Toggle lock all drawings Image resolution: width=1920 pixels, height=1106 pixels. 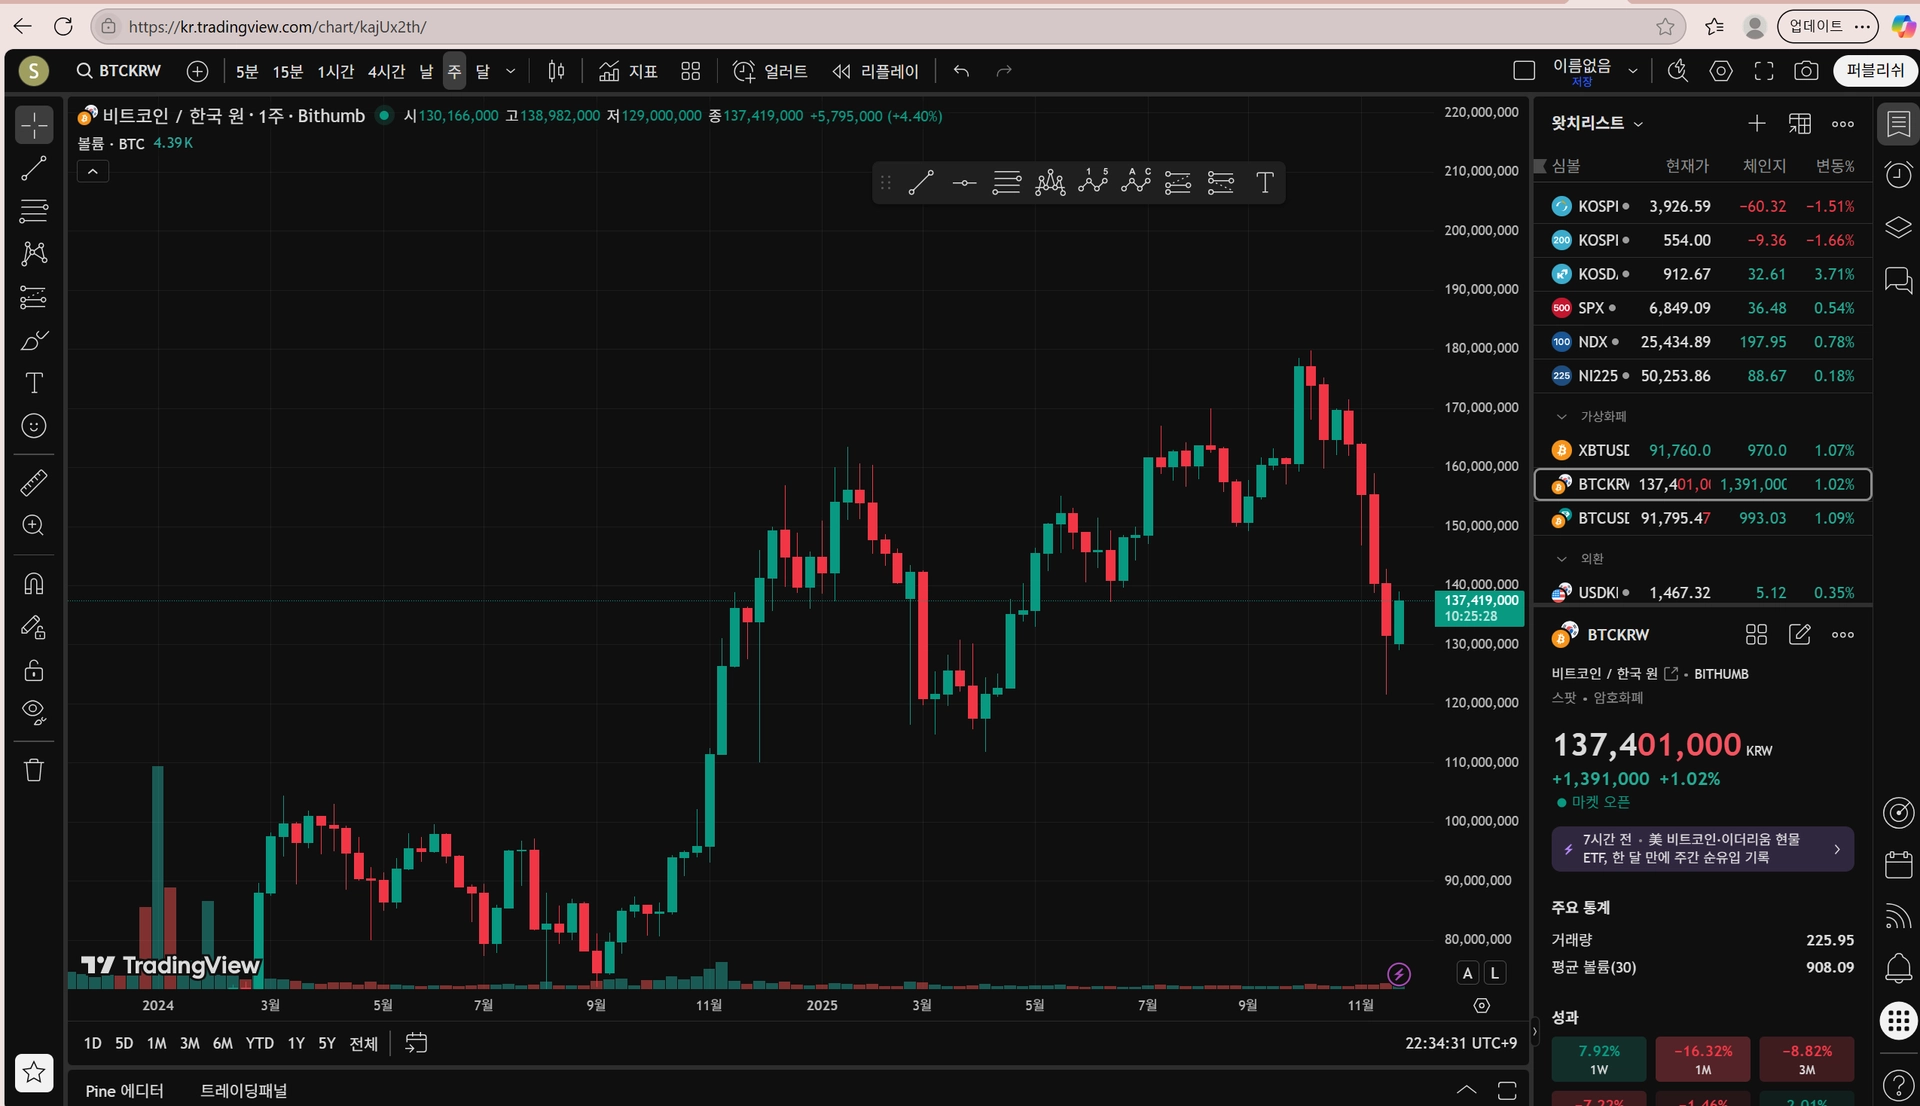[x=34, y=670]
